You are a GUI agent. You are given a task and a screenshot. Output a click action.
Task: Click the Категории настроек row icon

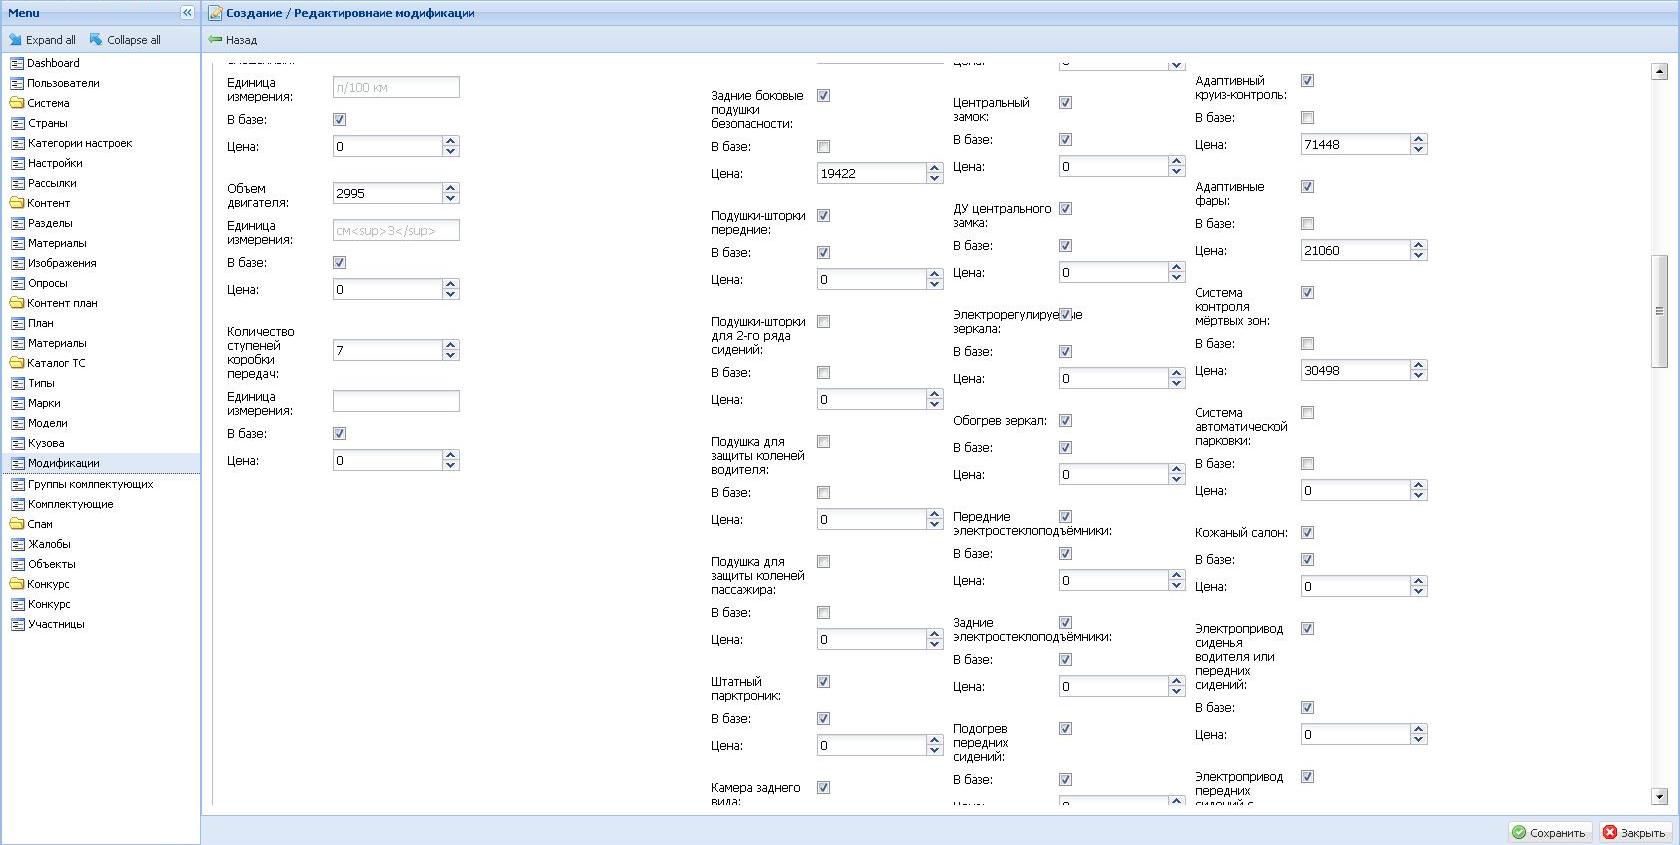click(x=17, y=143)
